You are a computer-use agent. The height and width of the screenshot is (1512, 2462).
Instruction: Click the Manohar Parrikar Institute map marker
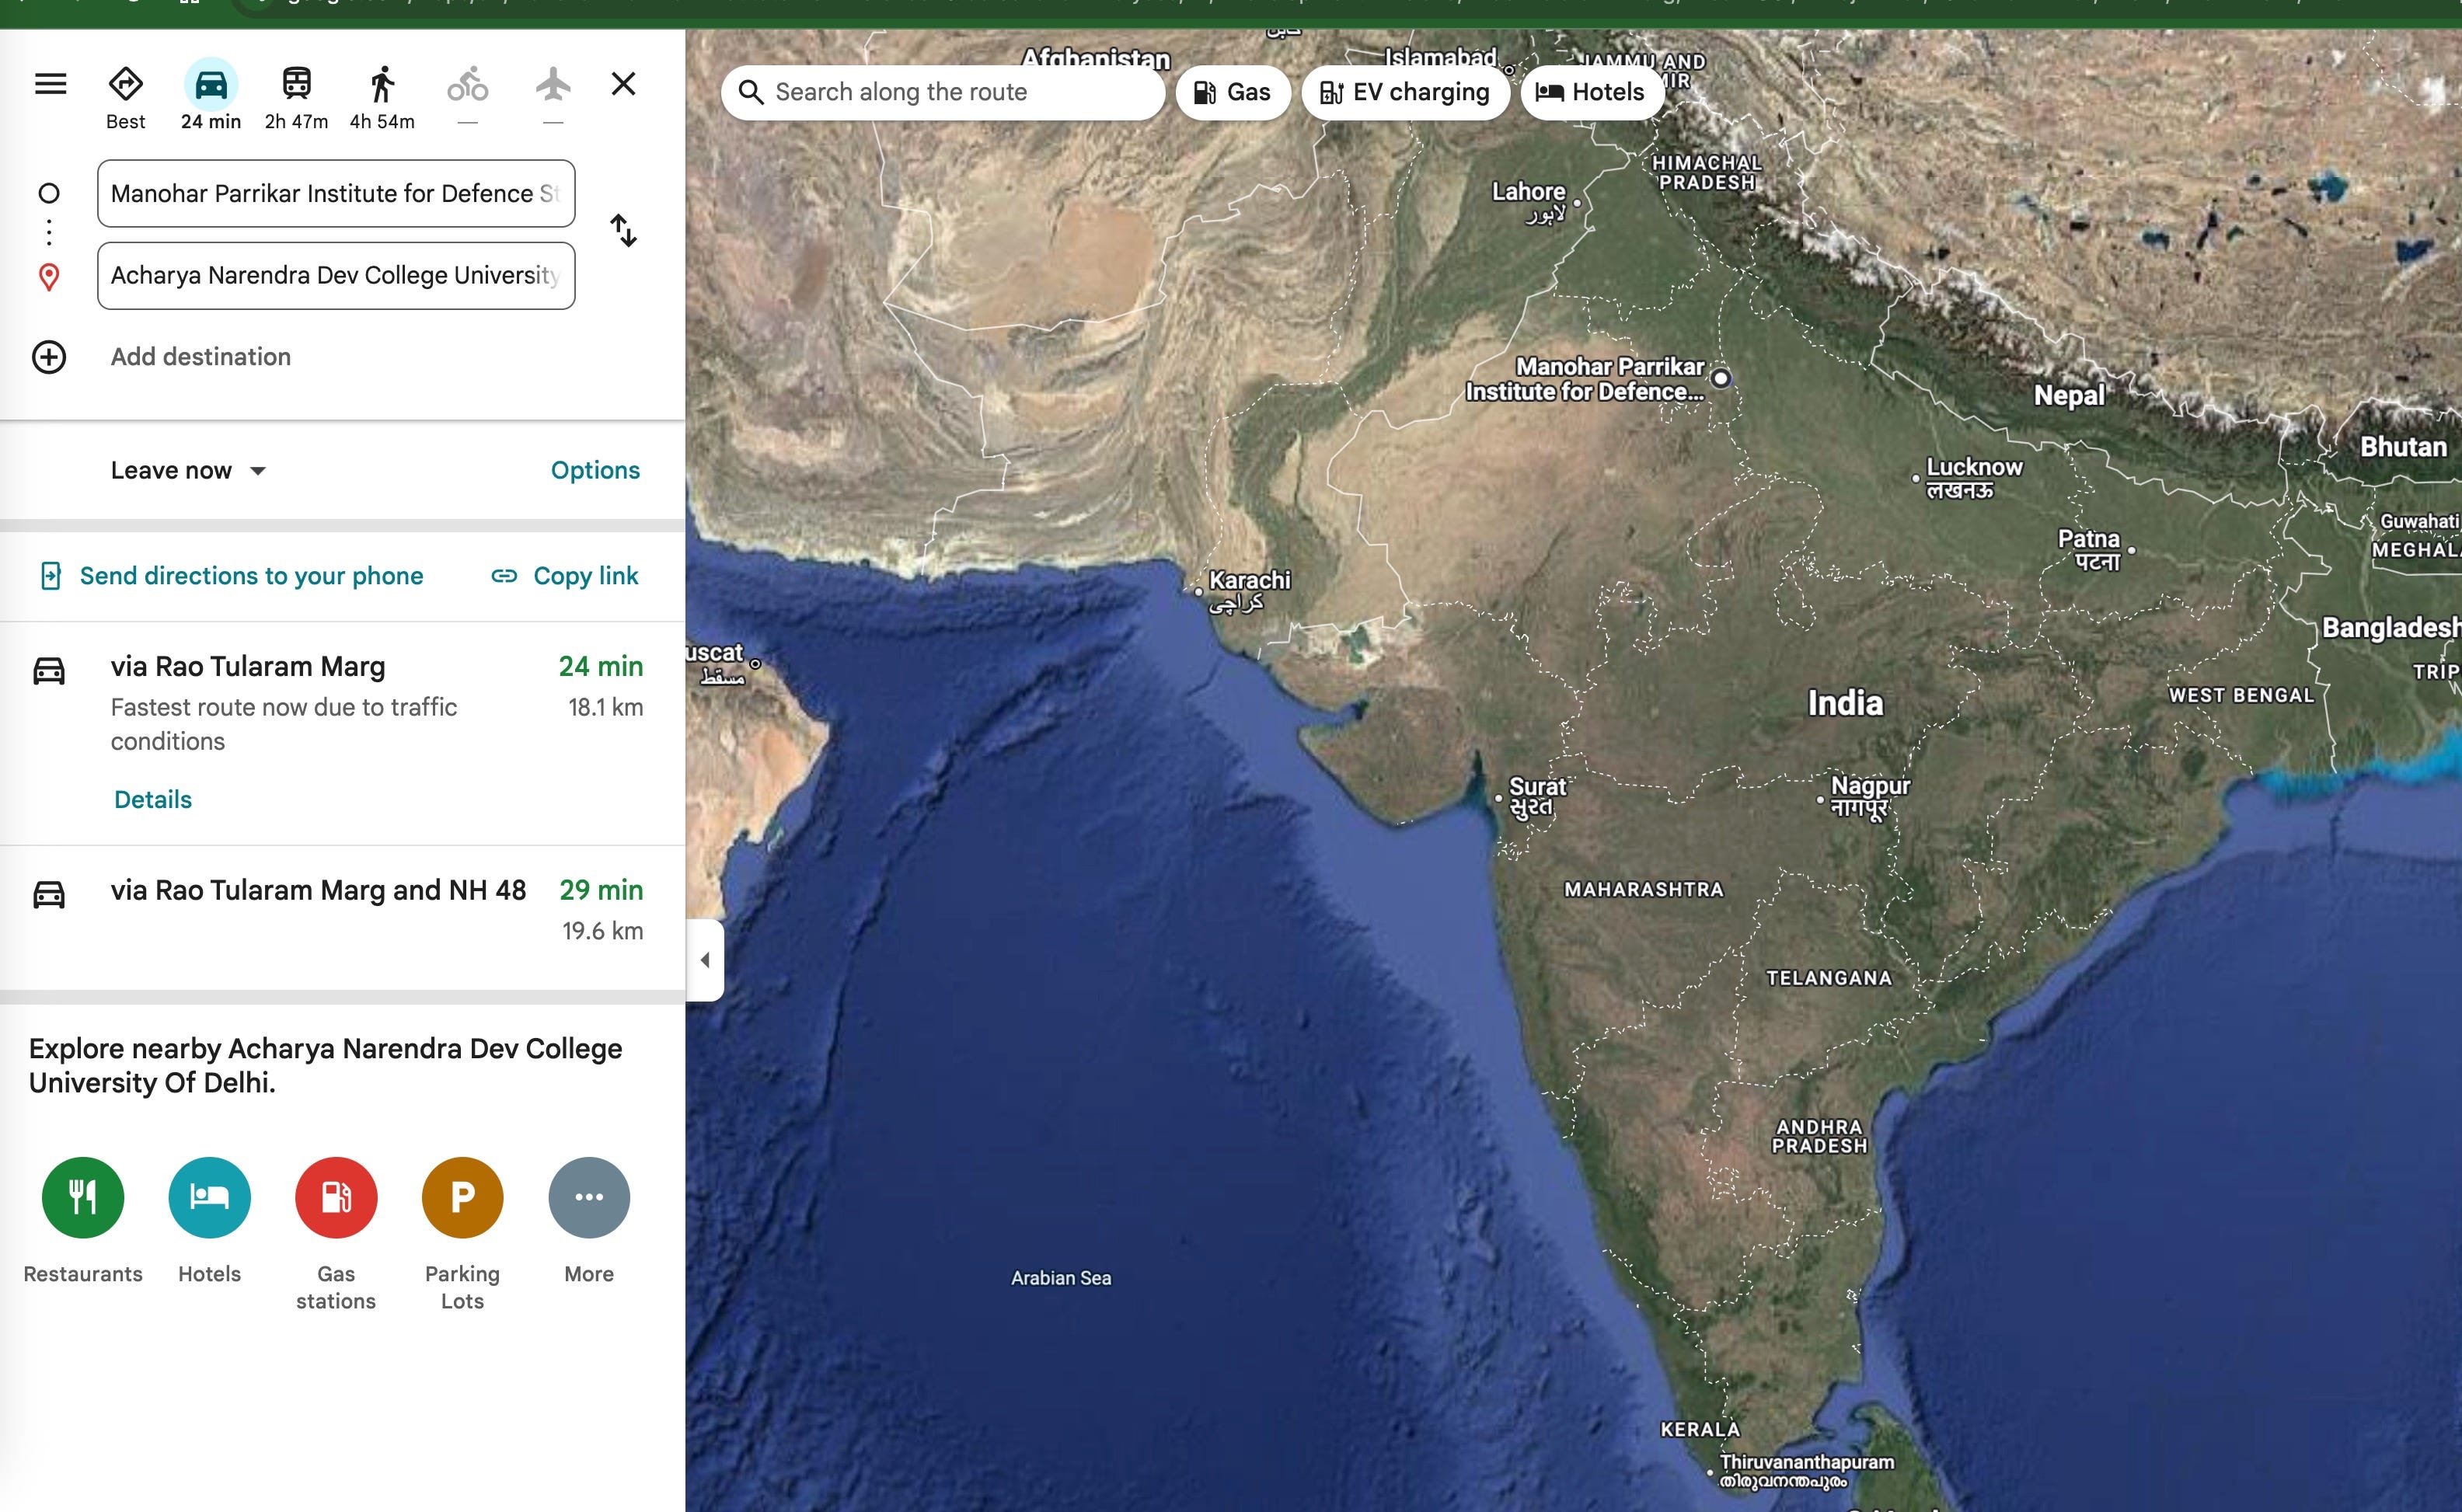click(x=1720, y=378)
